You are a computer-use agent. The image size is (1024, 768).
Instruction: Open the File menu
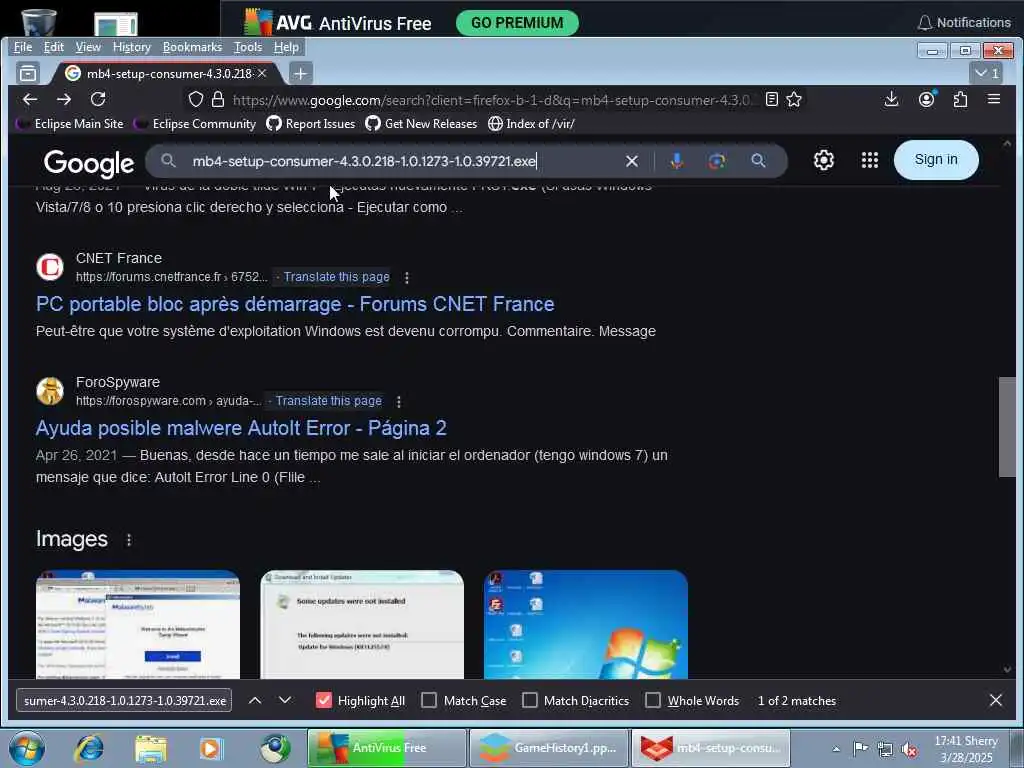(x=23, y=47)
